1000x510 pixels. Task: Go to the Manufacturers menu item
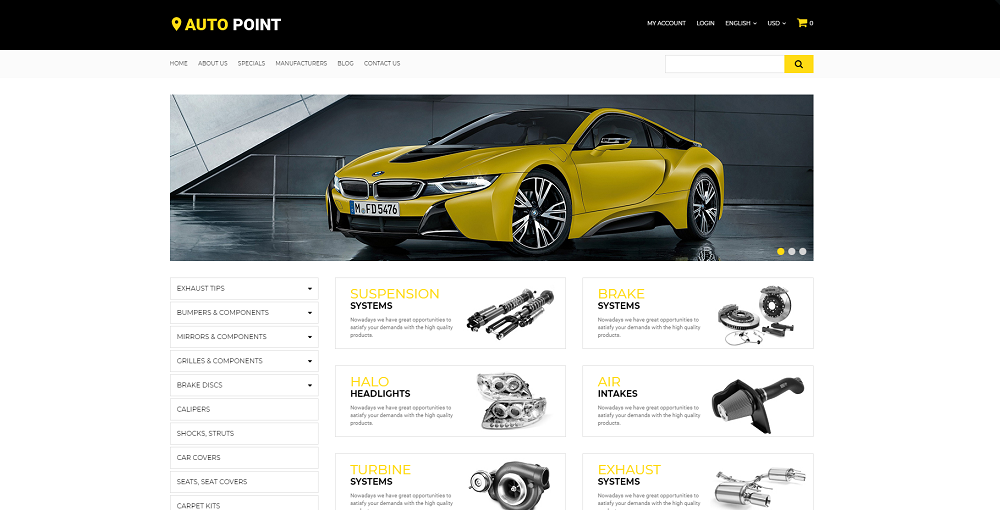[301, 63]
